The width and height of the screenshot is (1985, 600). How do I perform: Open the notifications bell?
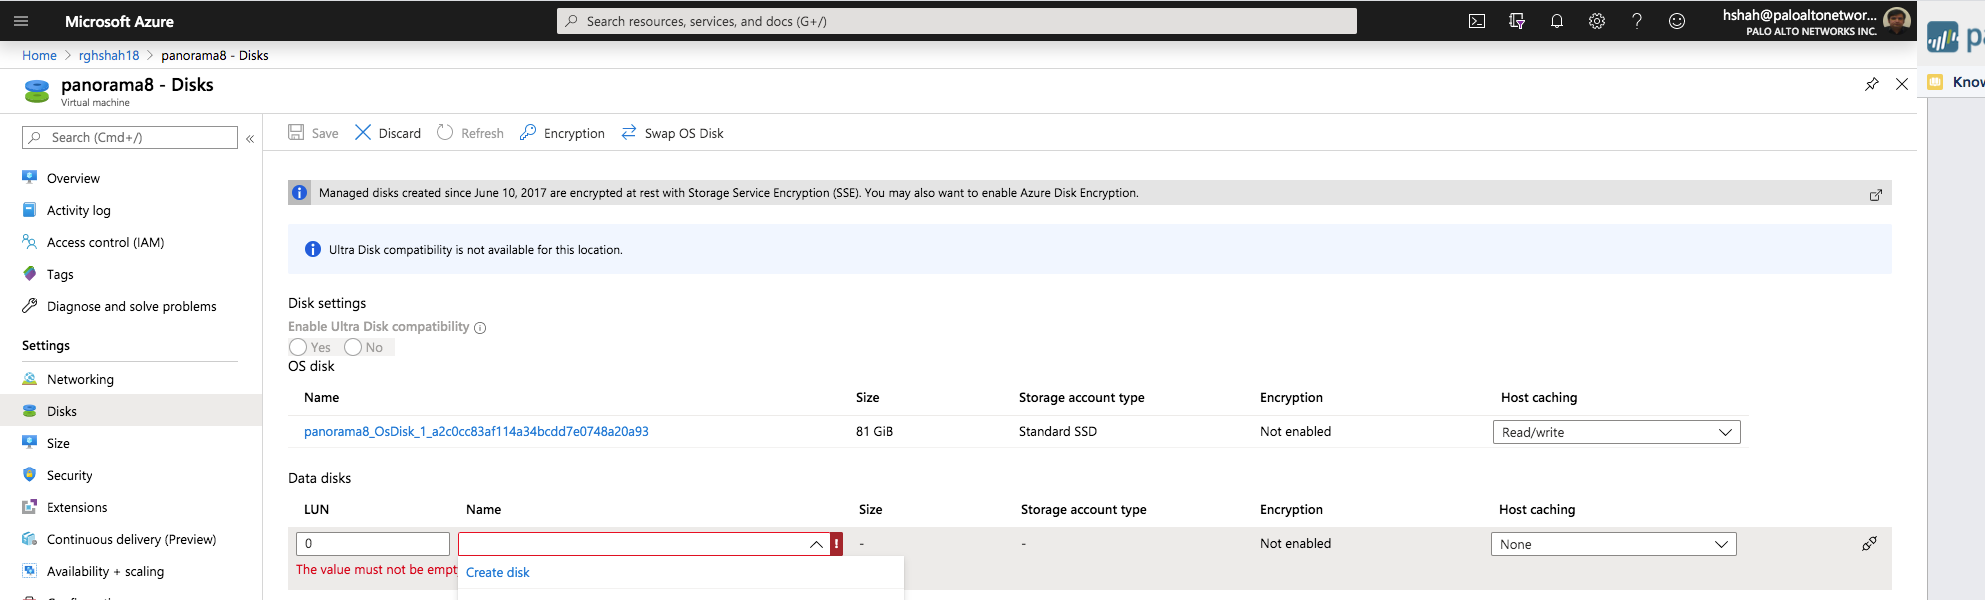click(x=1556, y=21)
